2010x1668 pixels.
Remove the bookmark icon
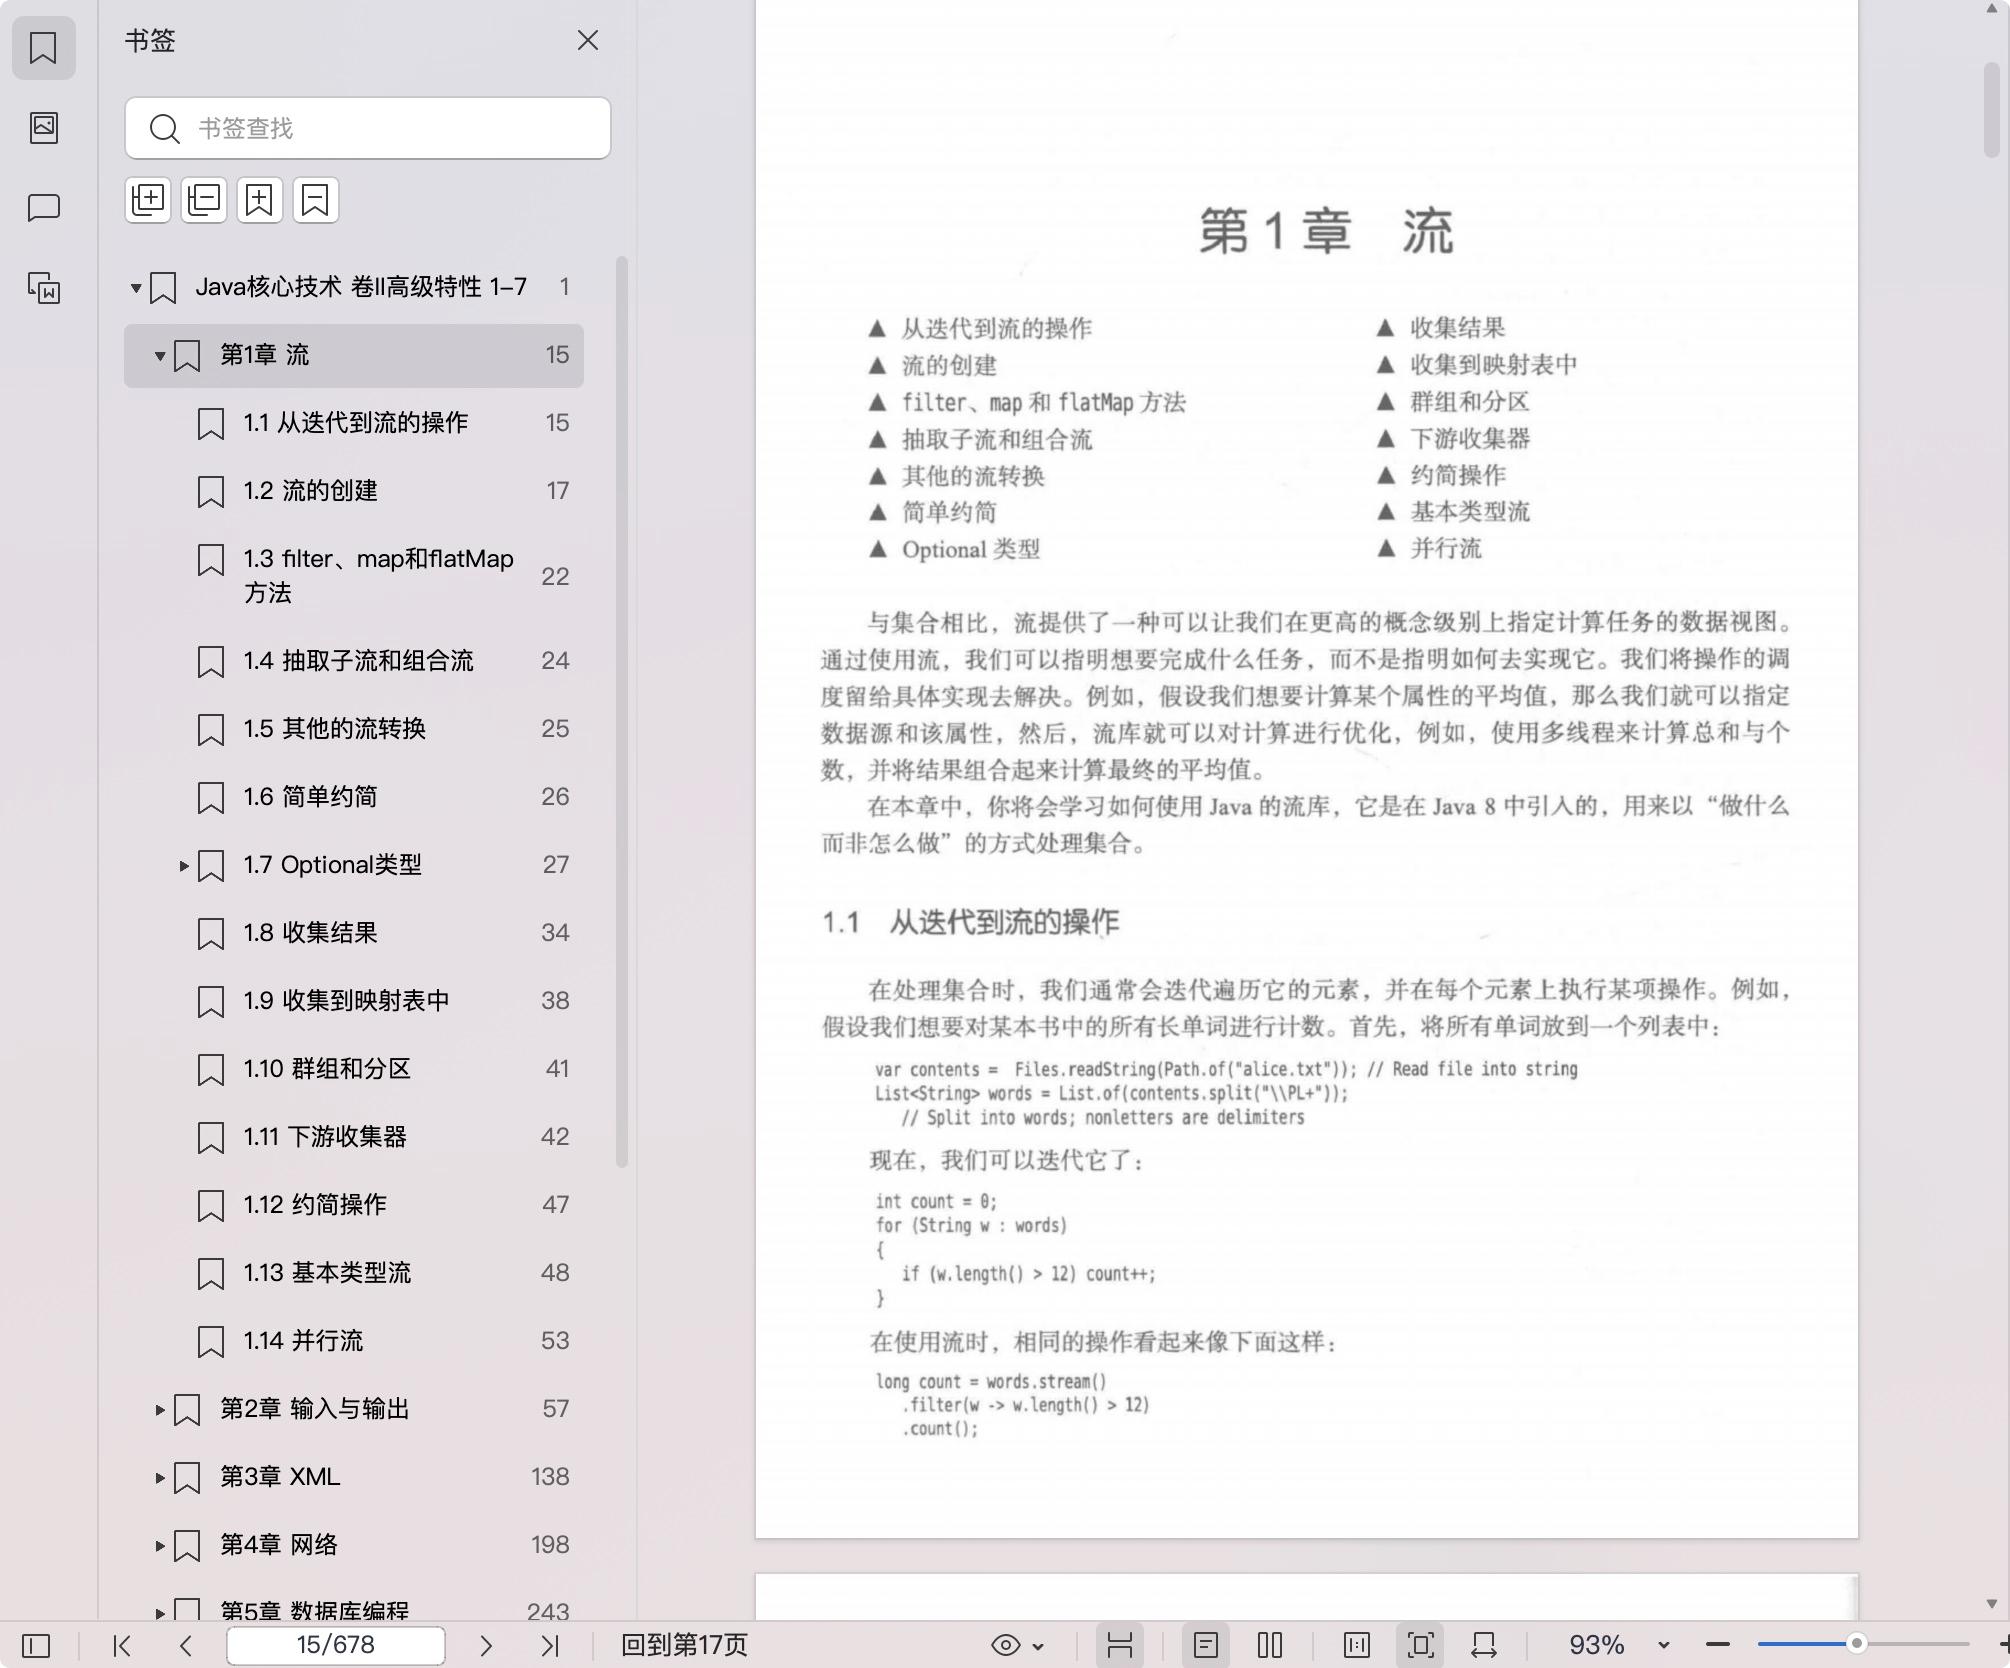(316, 200)
